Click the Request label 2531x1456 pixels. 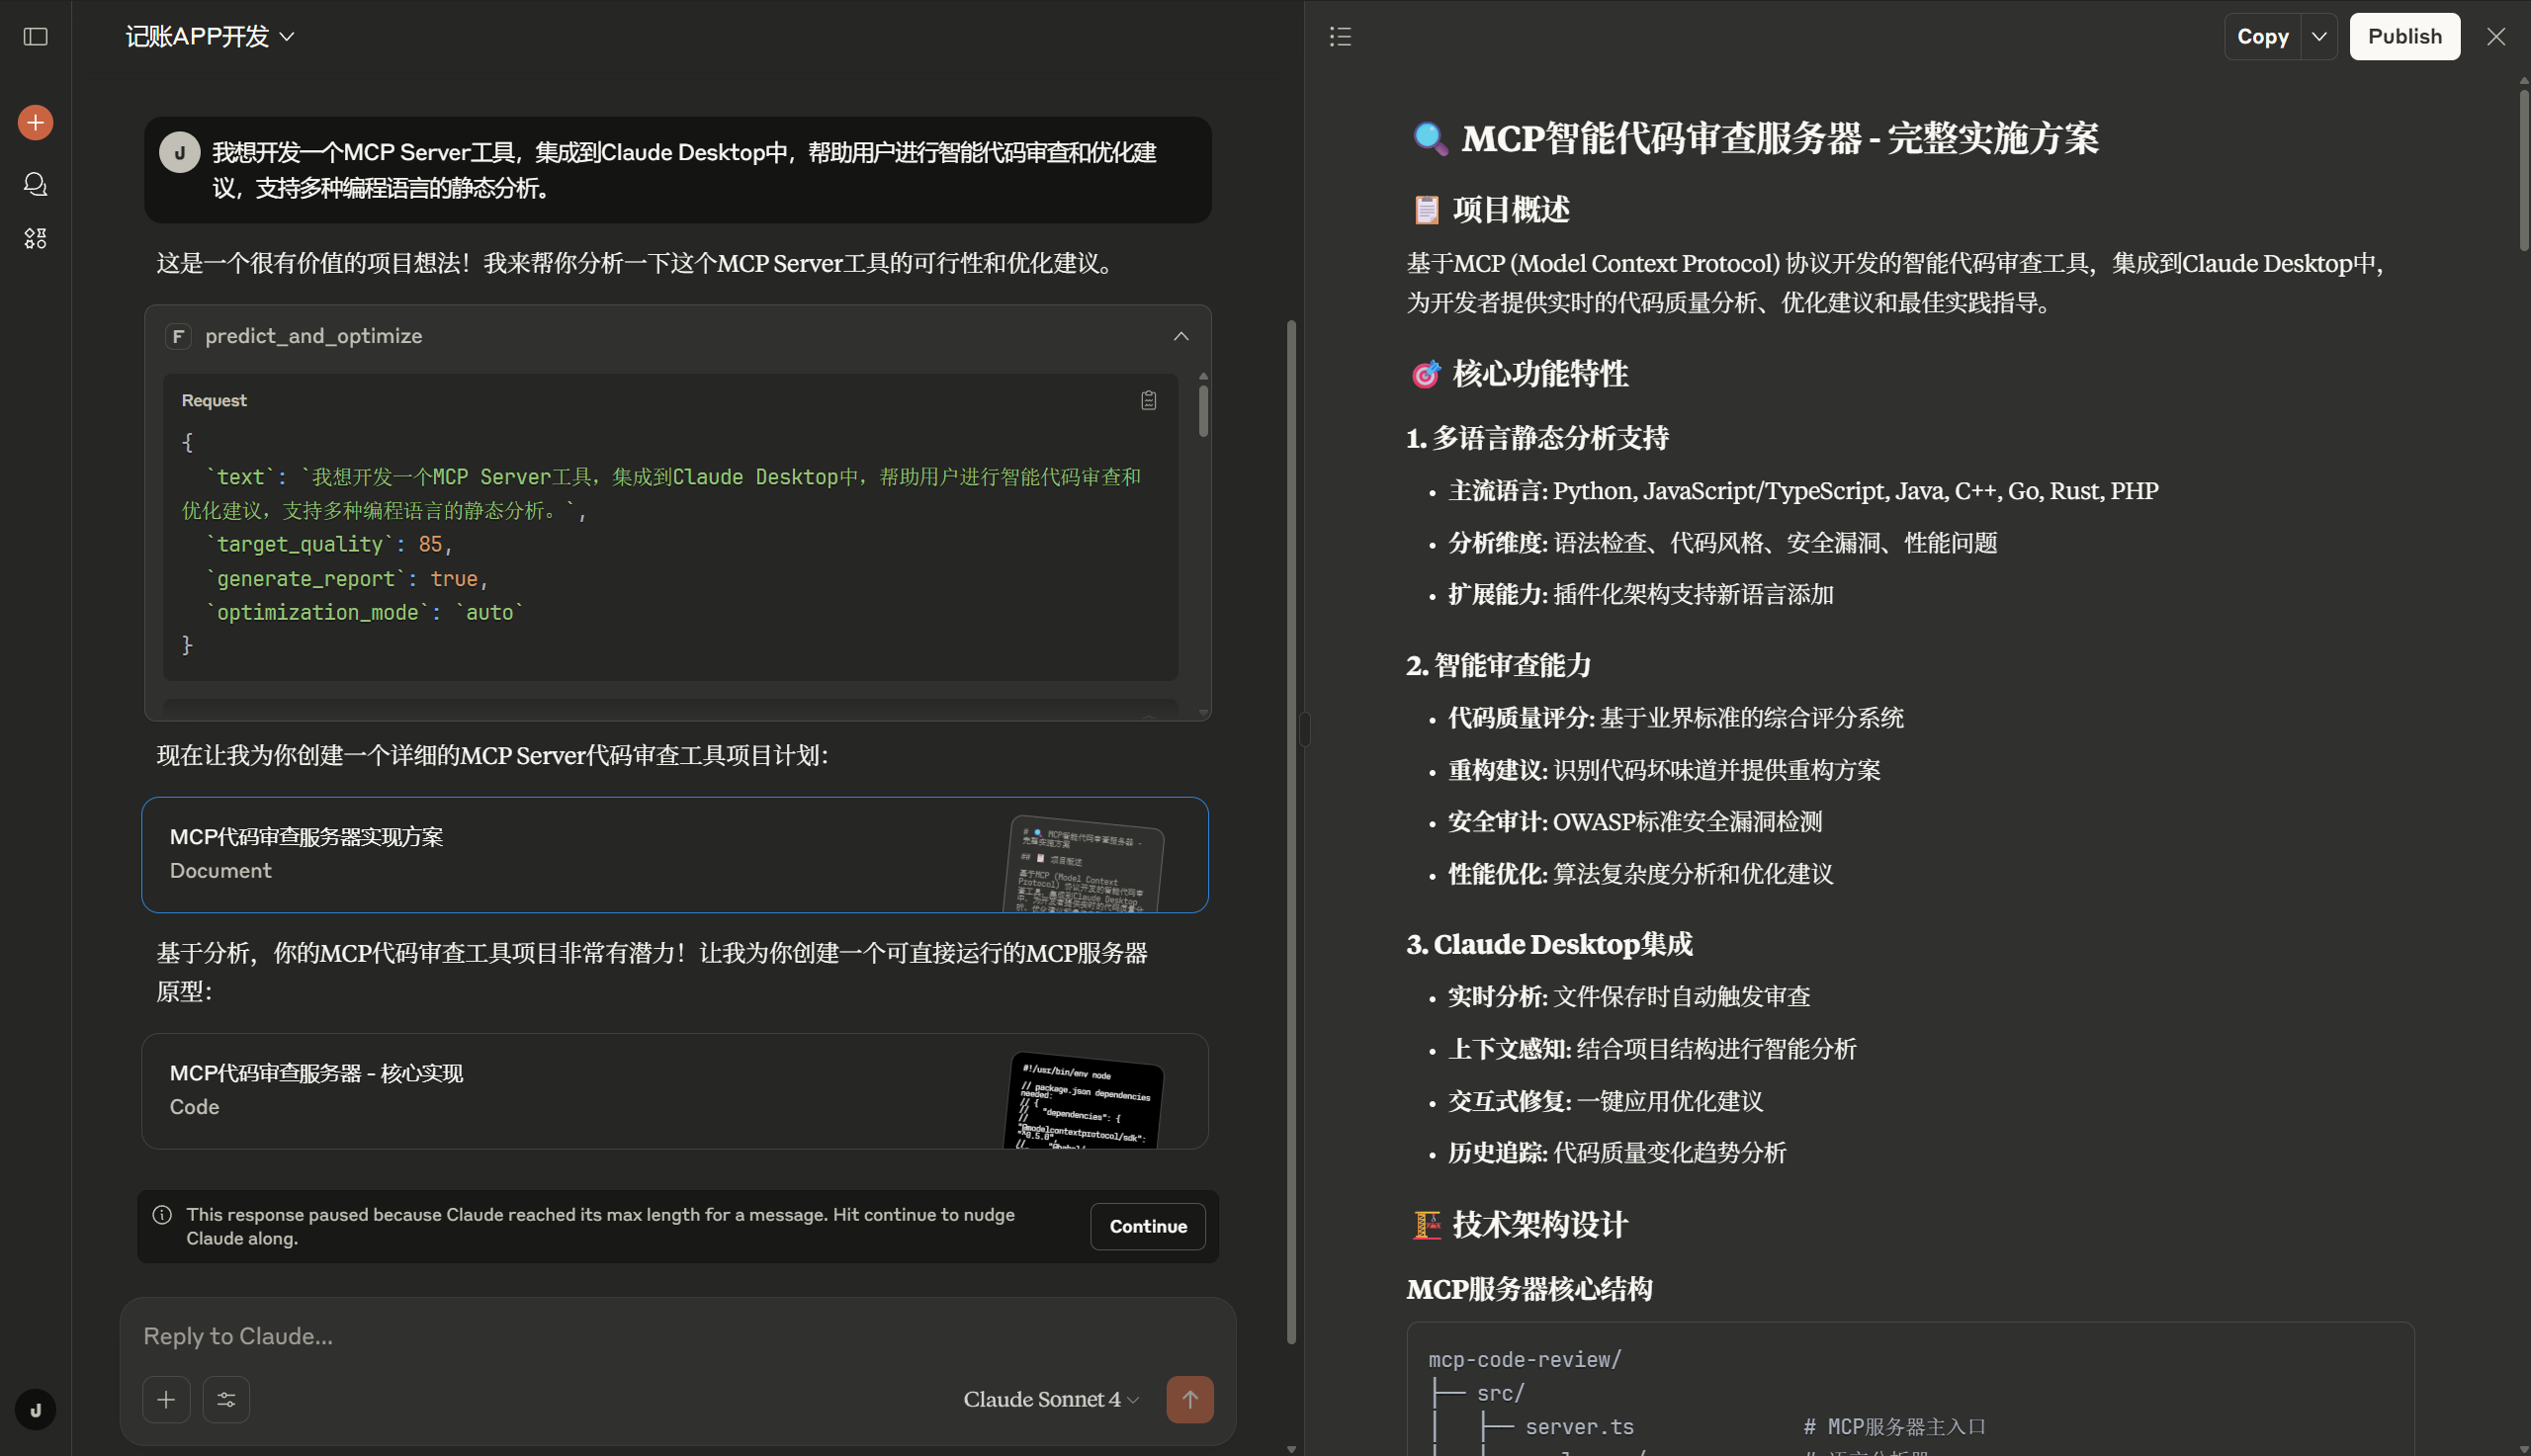[214, 400]
